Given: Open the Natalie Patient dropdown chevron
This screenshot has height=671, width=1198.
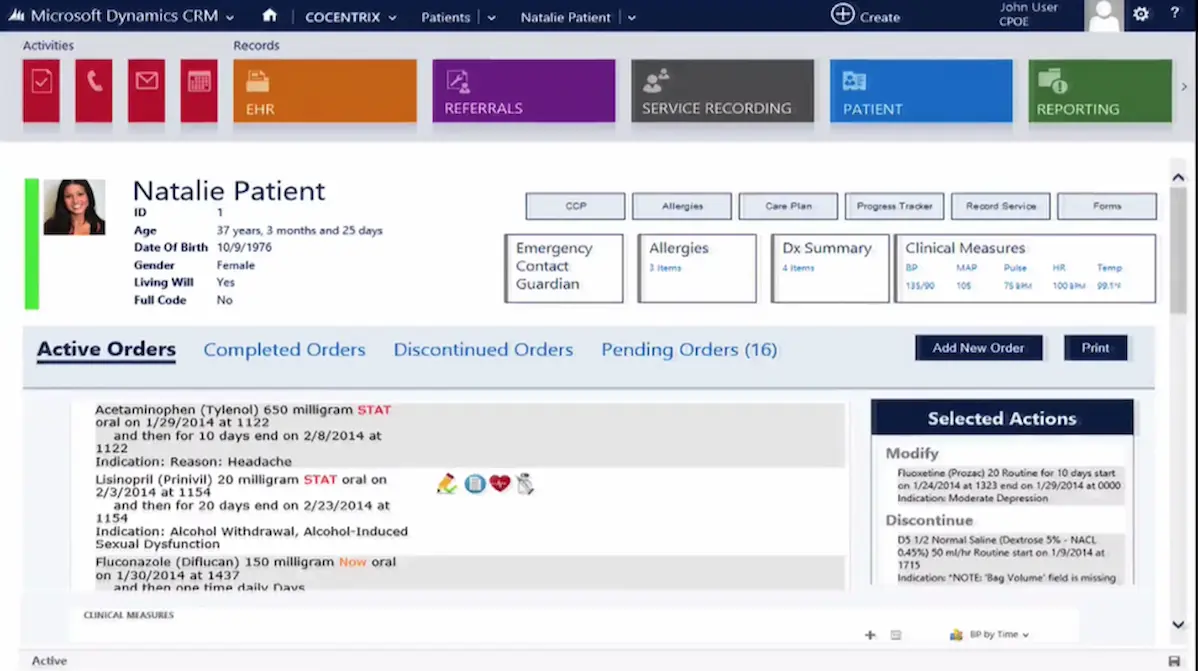Looking at the screenshot, I should (x=634, y=16).
